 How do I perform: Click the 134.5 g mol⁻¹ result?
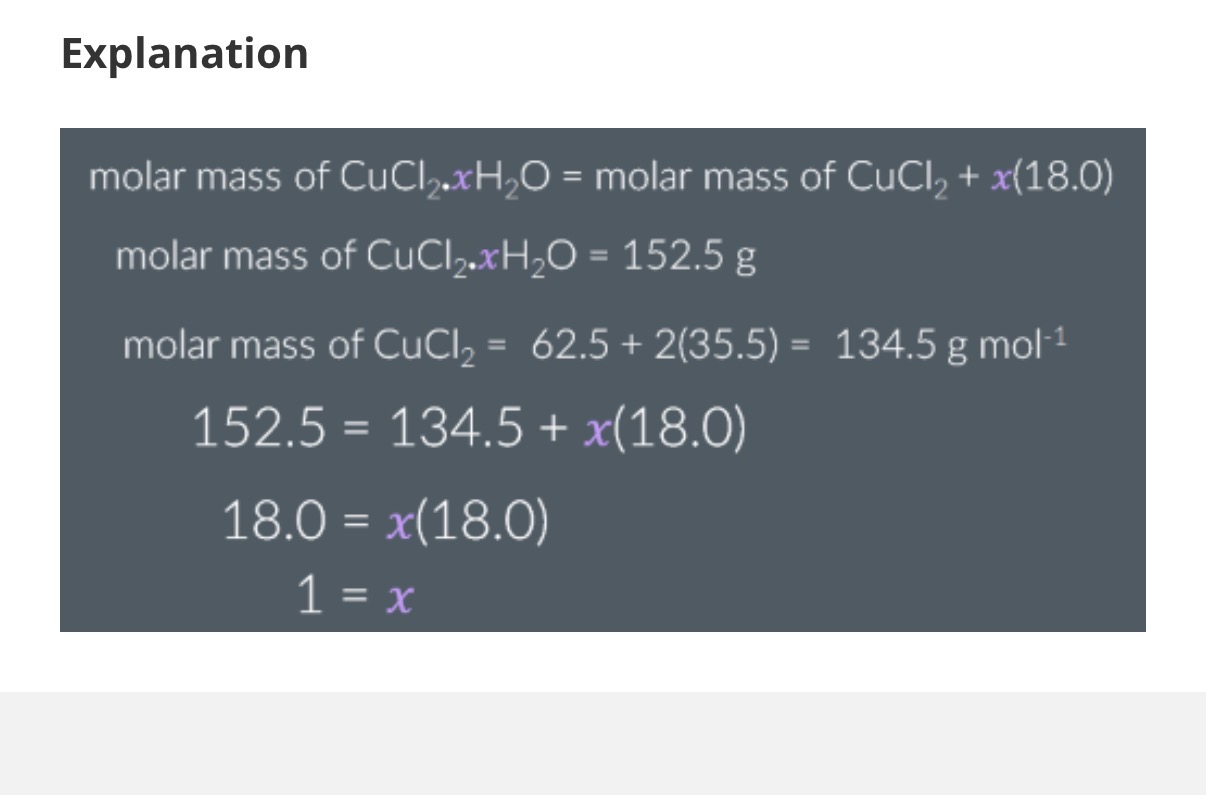[950, 346]
